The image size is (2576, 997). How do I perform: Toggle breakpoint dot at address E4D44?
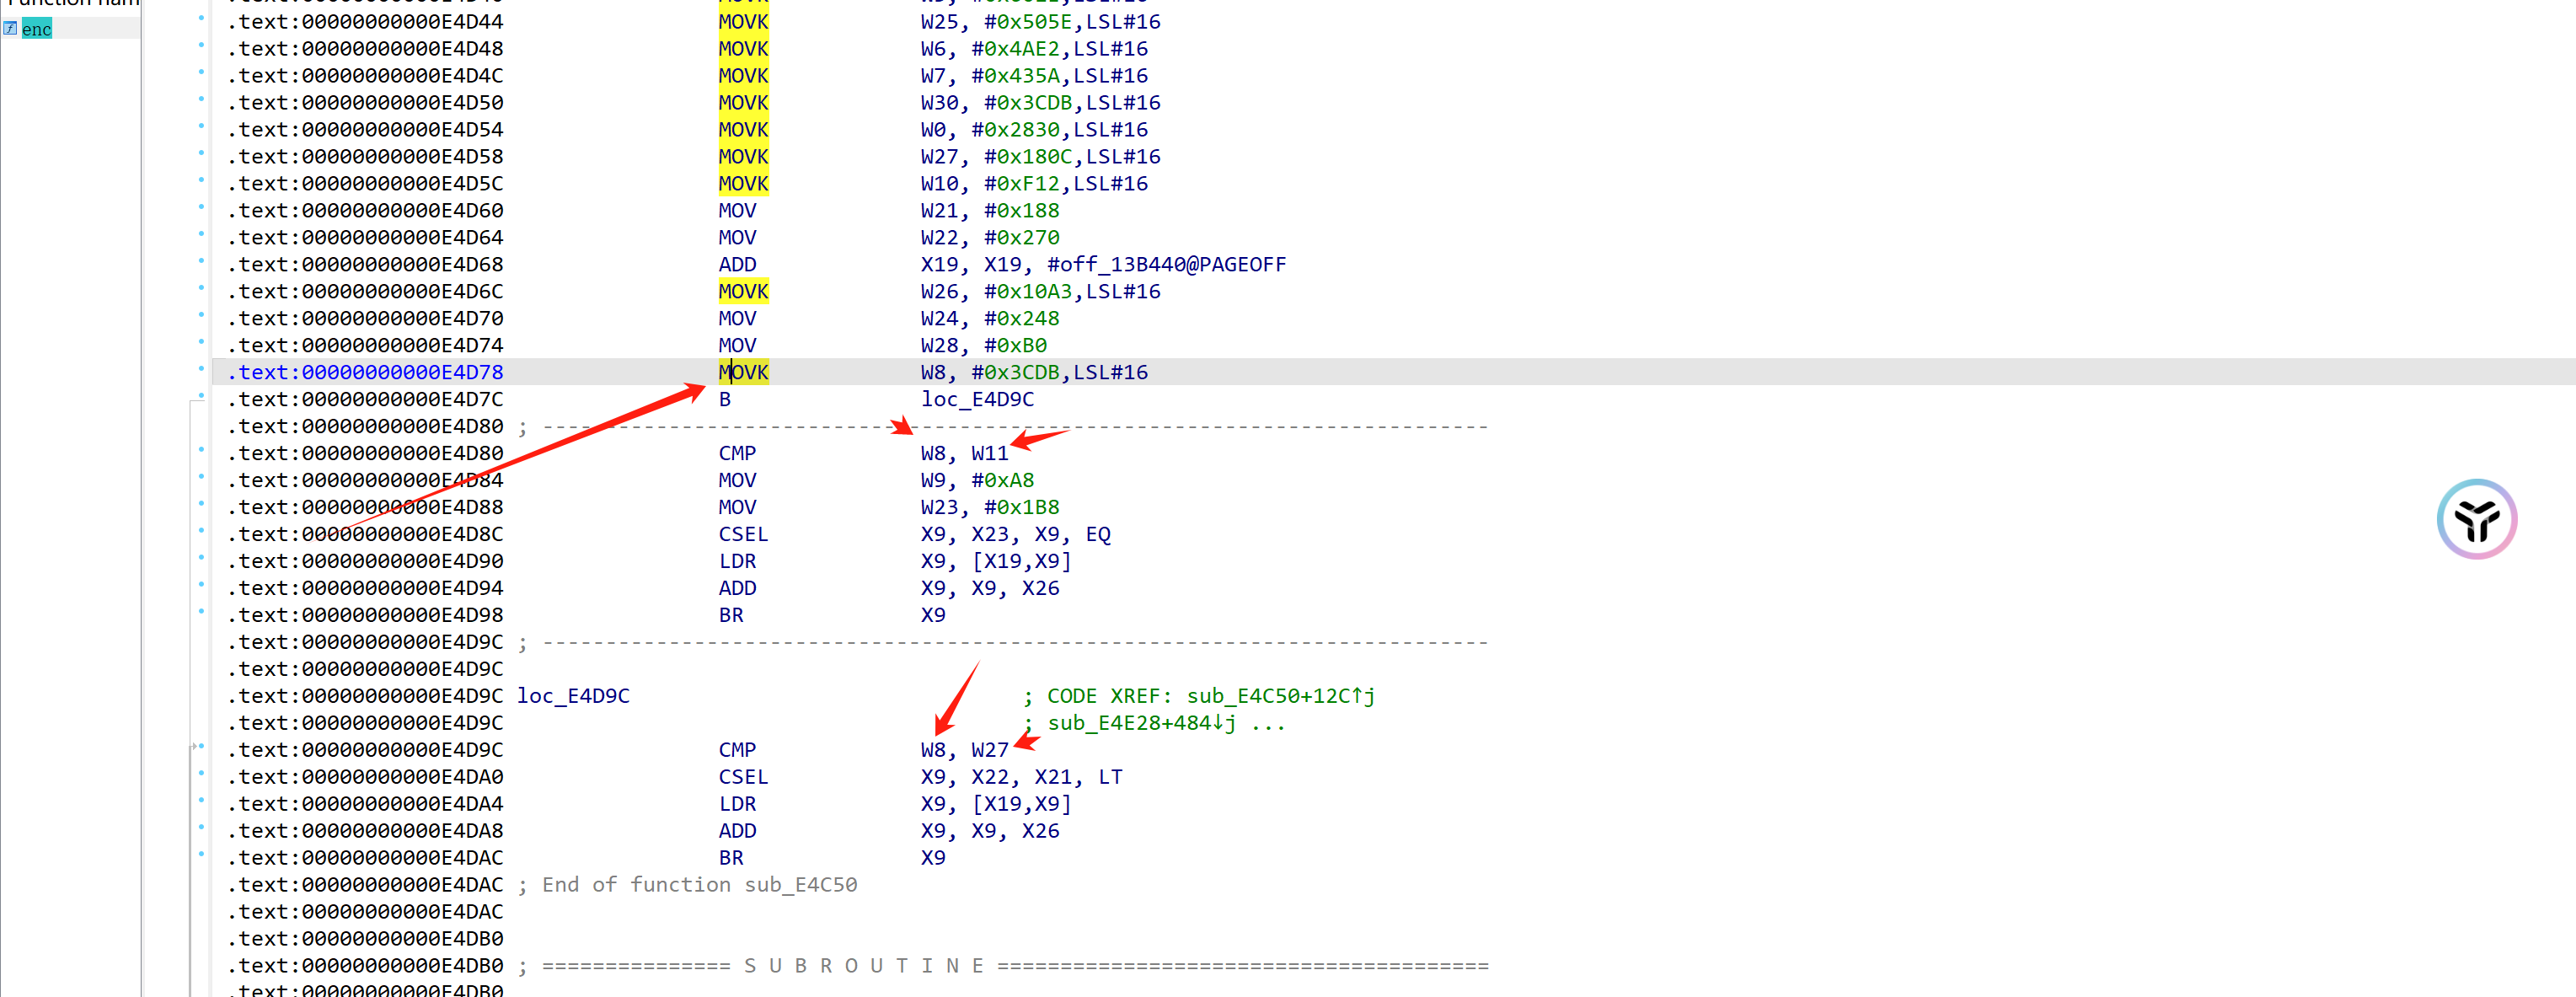(201, 19)
